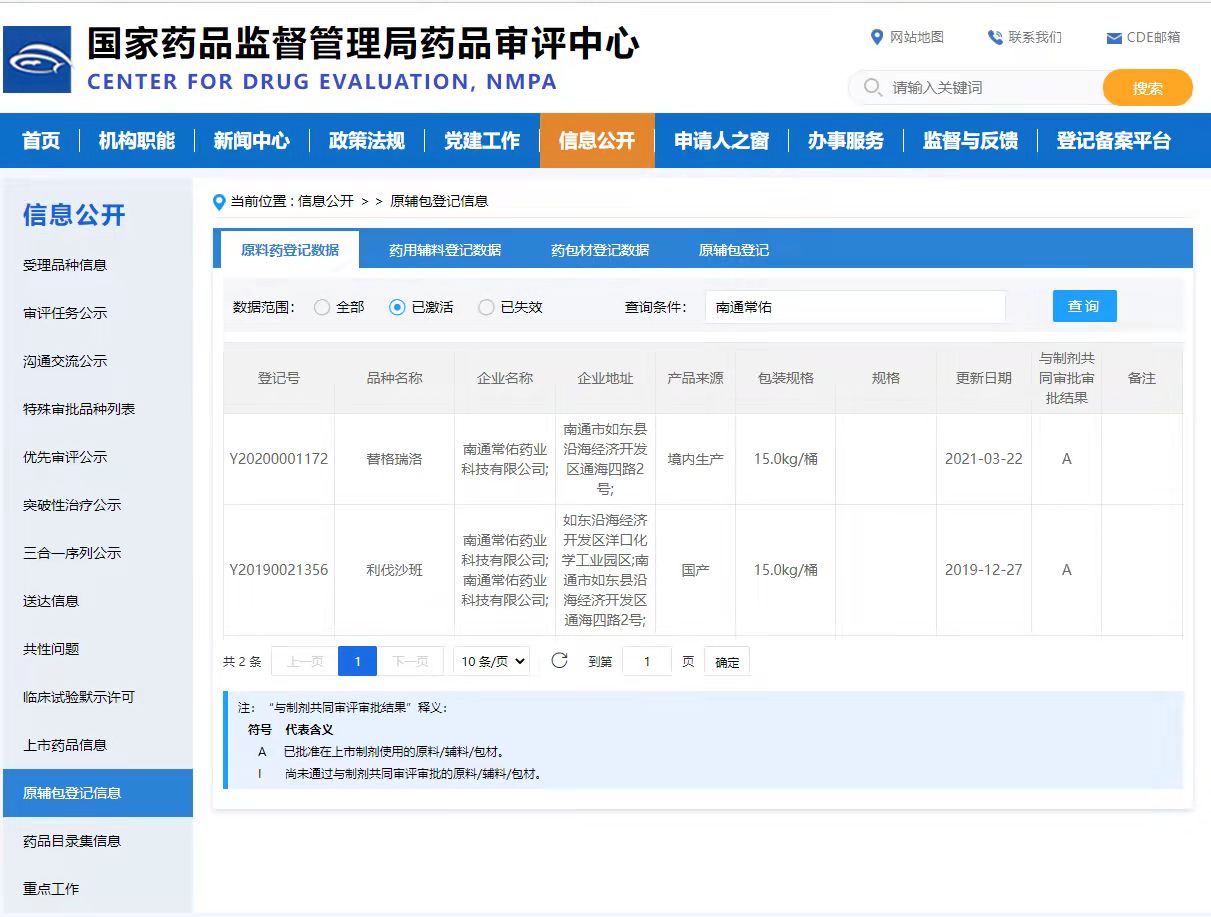Click page number 1 button
Viewport: 1211px width, 917px height.
(x=358, y=661)
